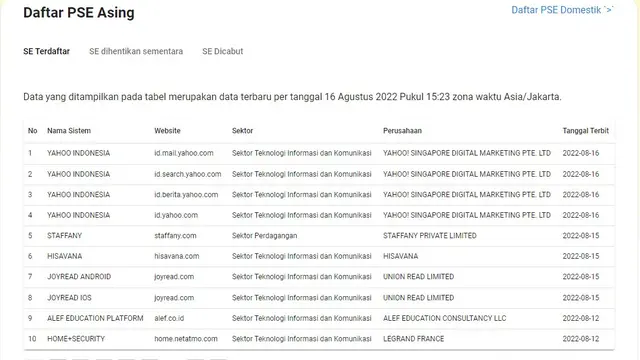Click the hisavana.com website cell
Image resolution: width=640 pixels, height=360 pixels.
point(177,256)
